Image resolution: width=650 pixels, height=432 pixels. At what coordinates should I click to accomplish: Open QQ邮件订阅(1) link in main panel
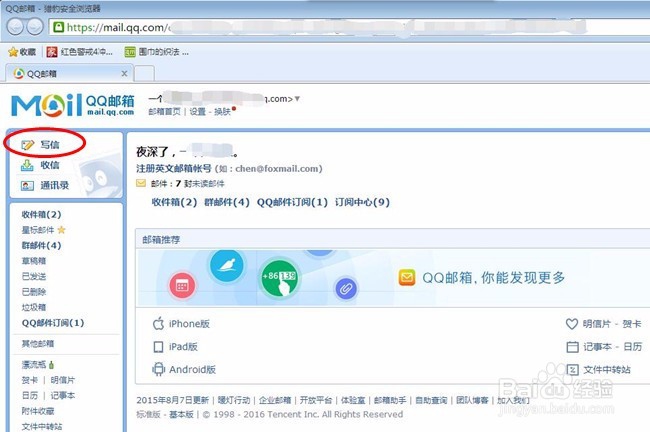[x=292, y=202]
